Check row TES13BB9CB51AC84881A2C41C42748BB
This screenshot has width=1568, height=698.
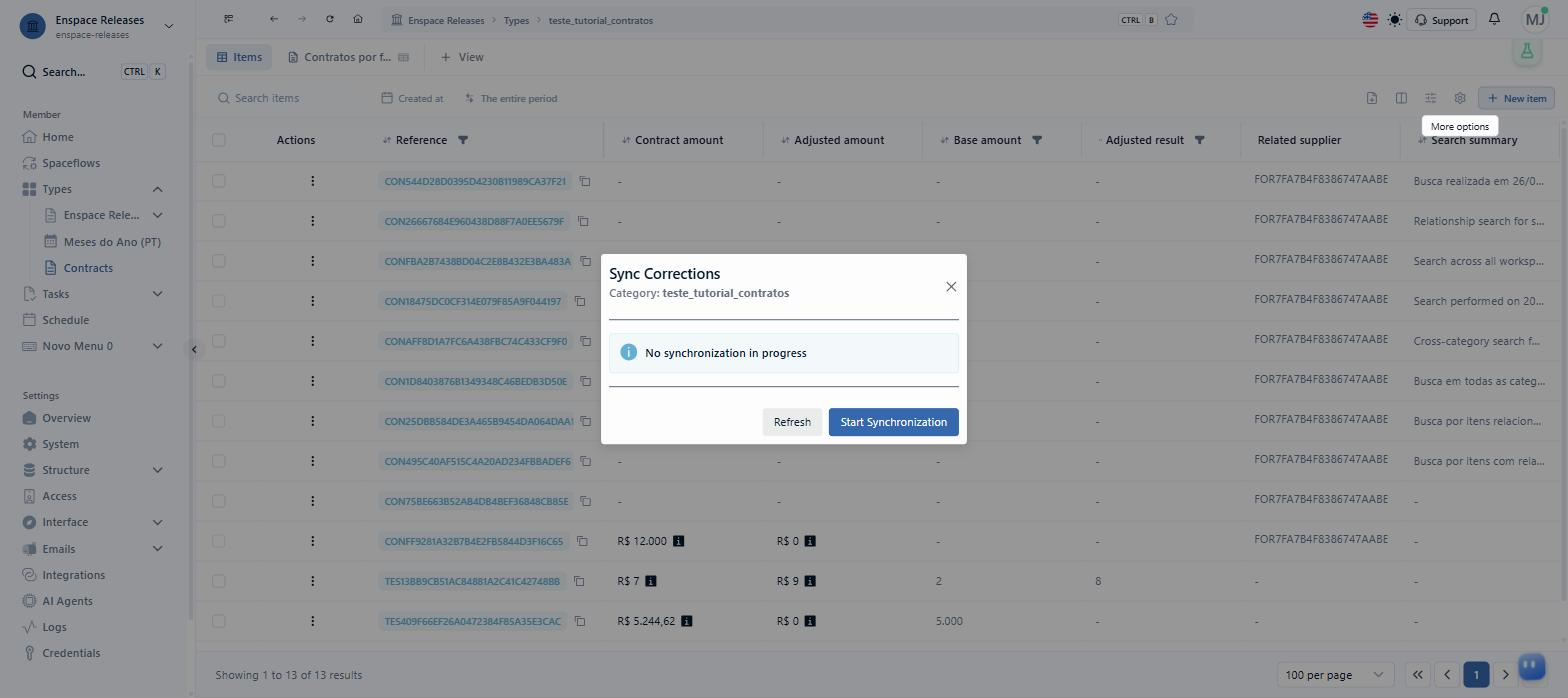pyautogui.click(x=219, y=581)
